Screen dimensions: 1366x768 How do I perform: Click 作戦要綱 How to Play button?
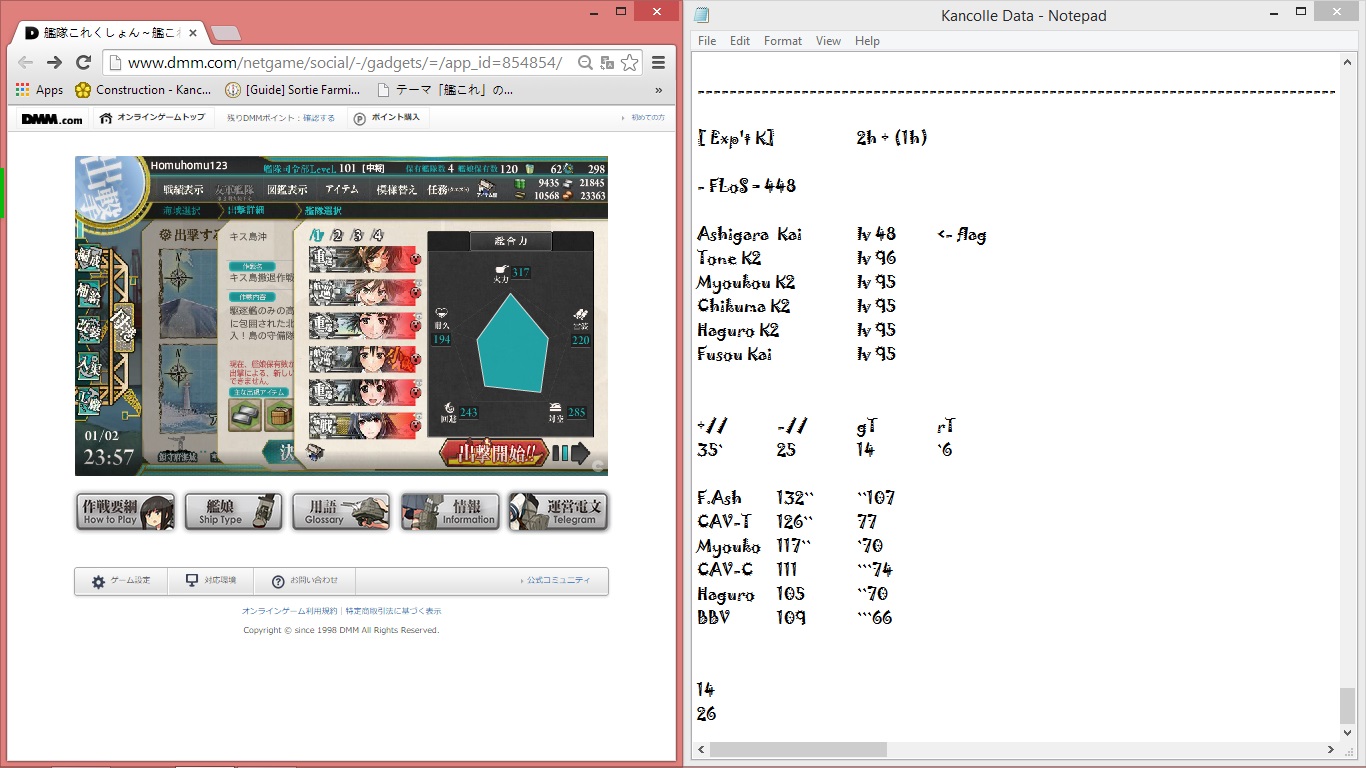click(125, 512)
